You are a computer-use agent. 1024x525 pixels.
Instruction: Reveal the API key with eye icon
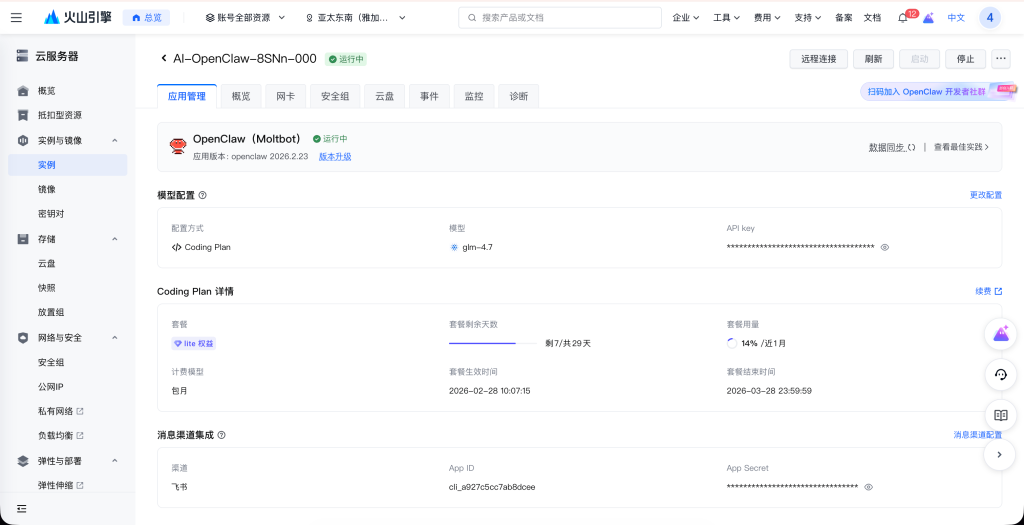pos(884,247)
